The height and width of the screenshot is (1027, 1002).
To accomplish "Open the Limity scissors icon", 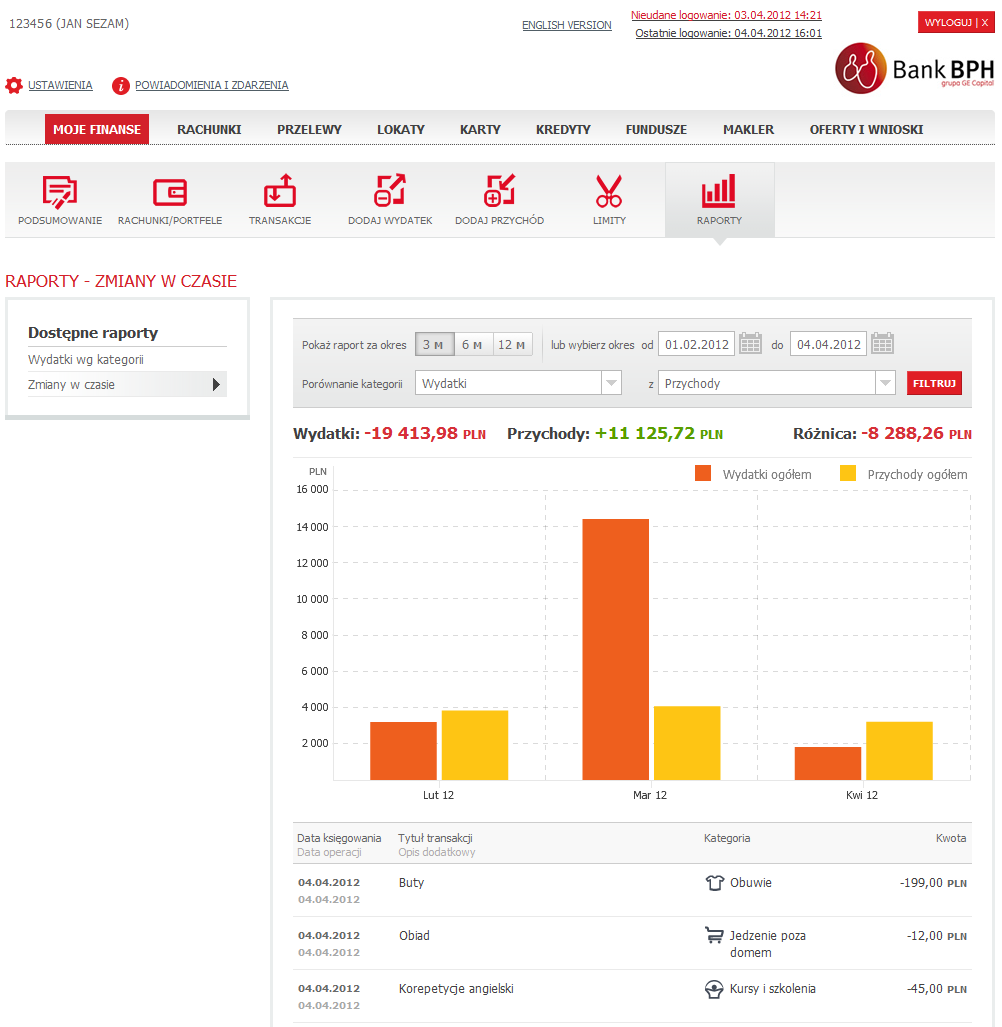I will [x=609, y=191].
